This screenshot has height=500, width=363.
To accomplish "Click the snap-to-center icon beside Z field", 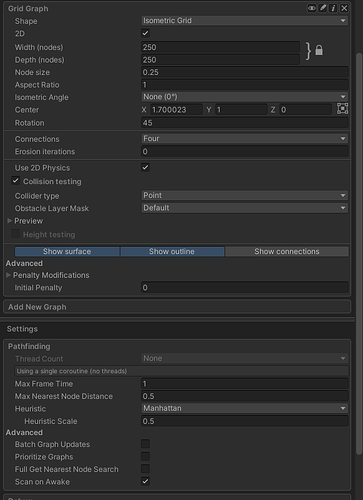I will click(x=342, y=109).
